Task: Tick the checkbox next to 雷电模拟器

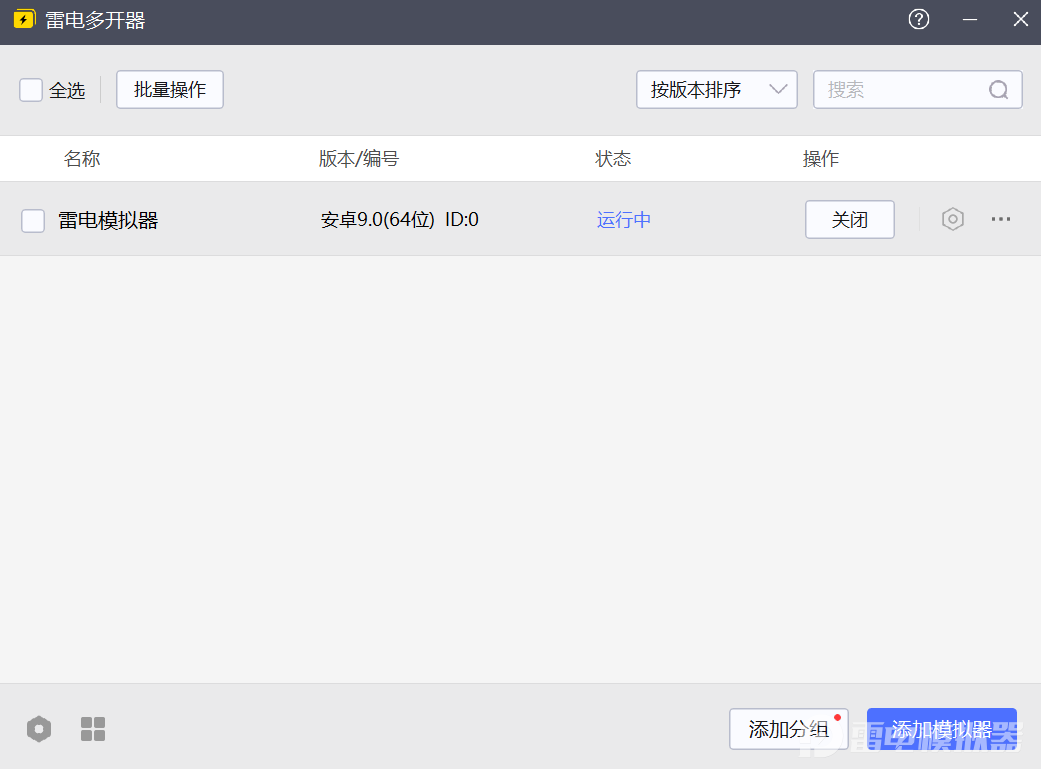Action: point(33,219)
